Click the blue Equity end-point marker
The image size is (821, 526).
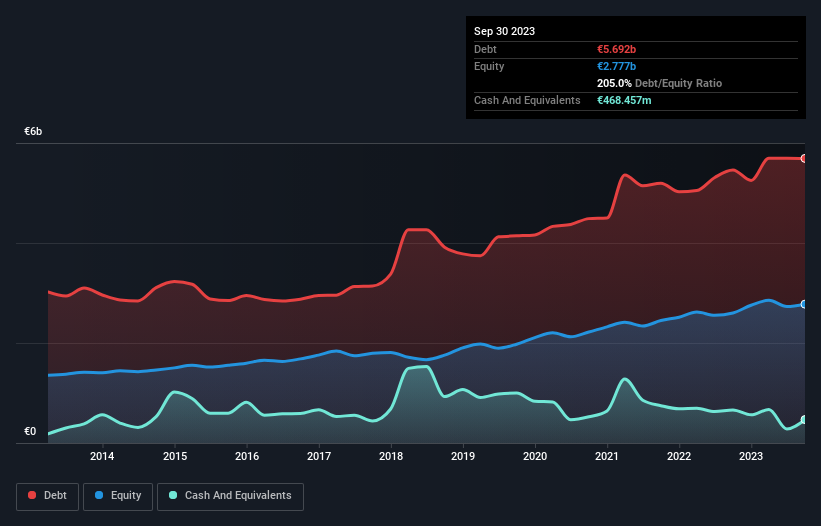pos(804,304)
